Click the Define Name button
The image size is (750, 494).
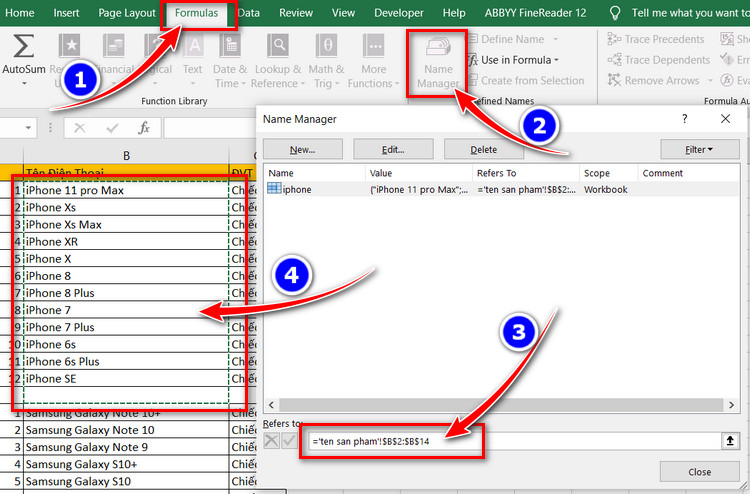(506, 39)
